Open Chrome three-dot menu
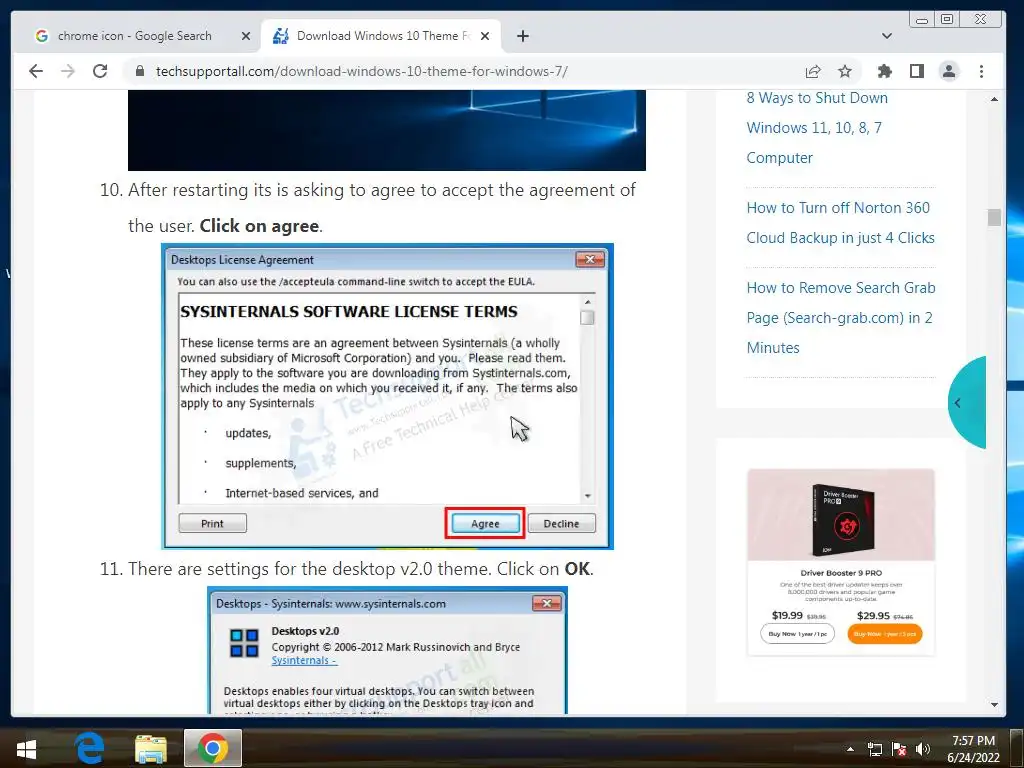This screenshot has height=768, width=1024. click(982, 71)
